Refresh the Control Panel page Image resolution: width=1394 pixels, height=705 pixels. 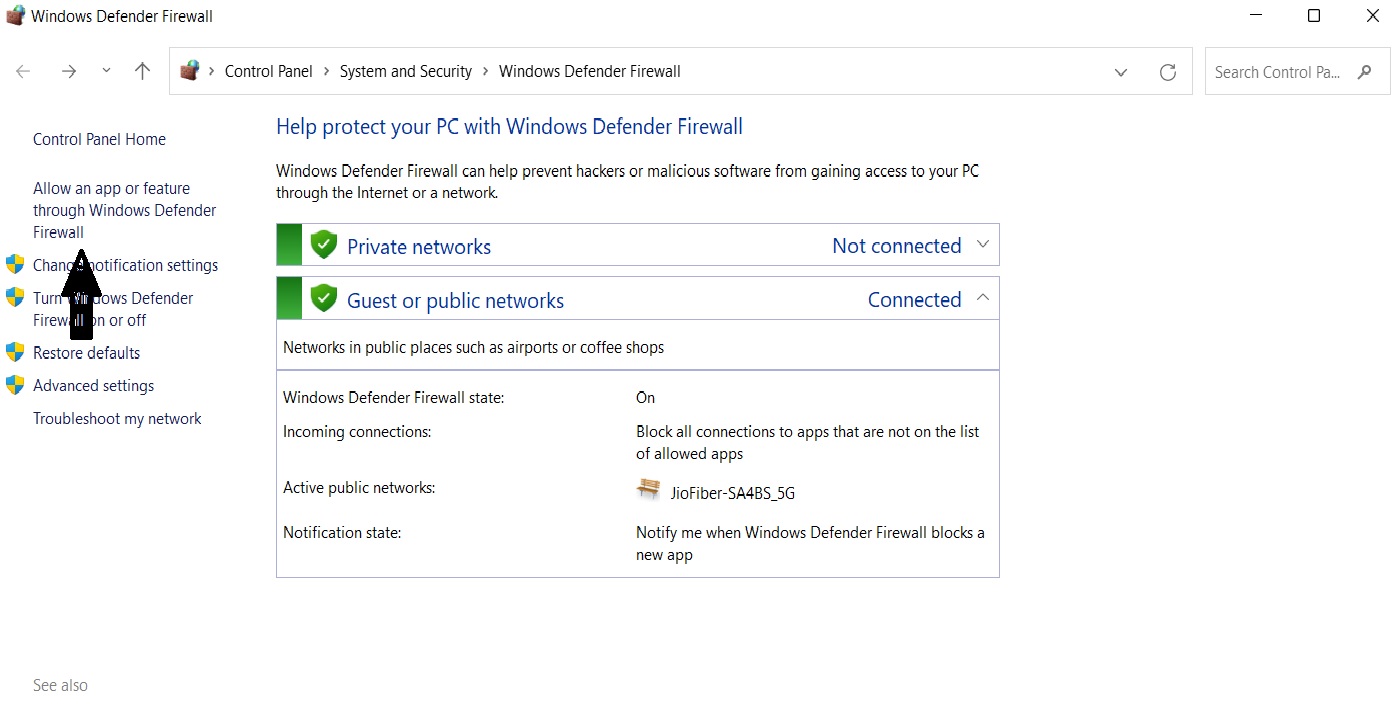[x=1167, y=72]
